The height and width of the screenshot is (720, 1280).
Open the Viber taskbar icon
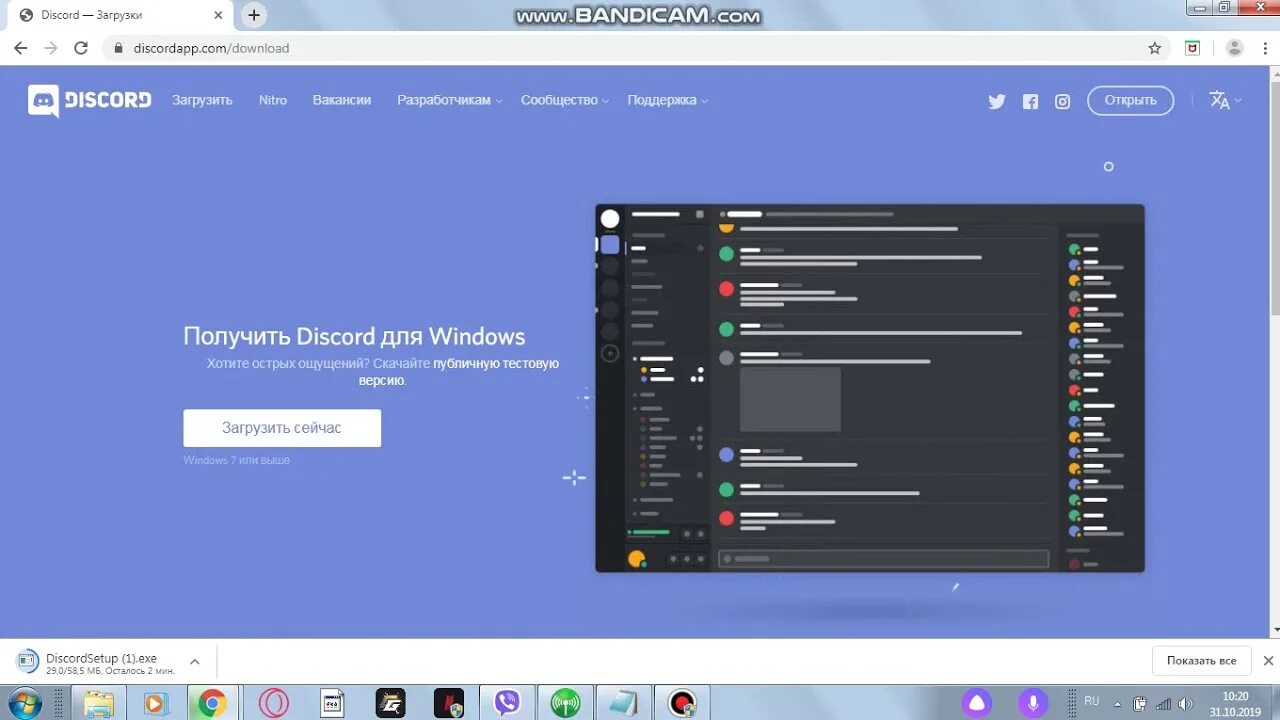point(508,703)
